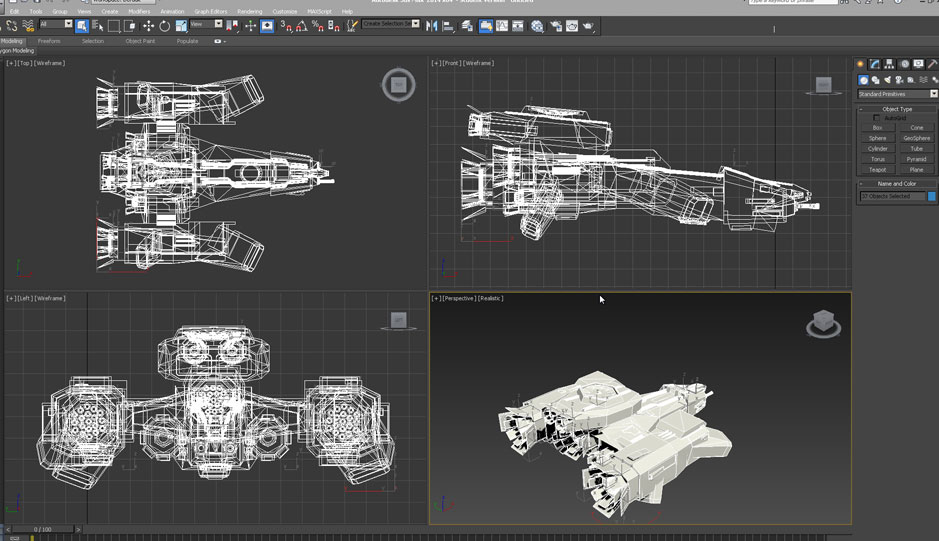Toggle the 3D Snaps button
This screenshot has width=939, height=541.
[x=286, y=26]
